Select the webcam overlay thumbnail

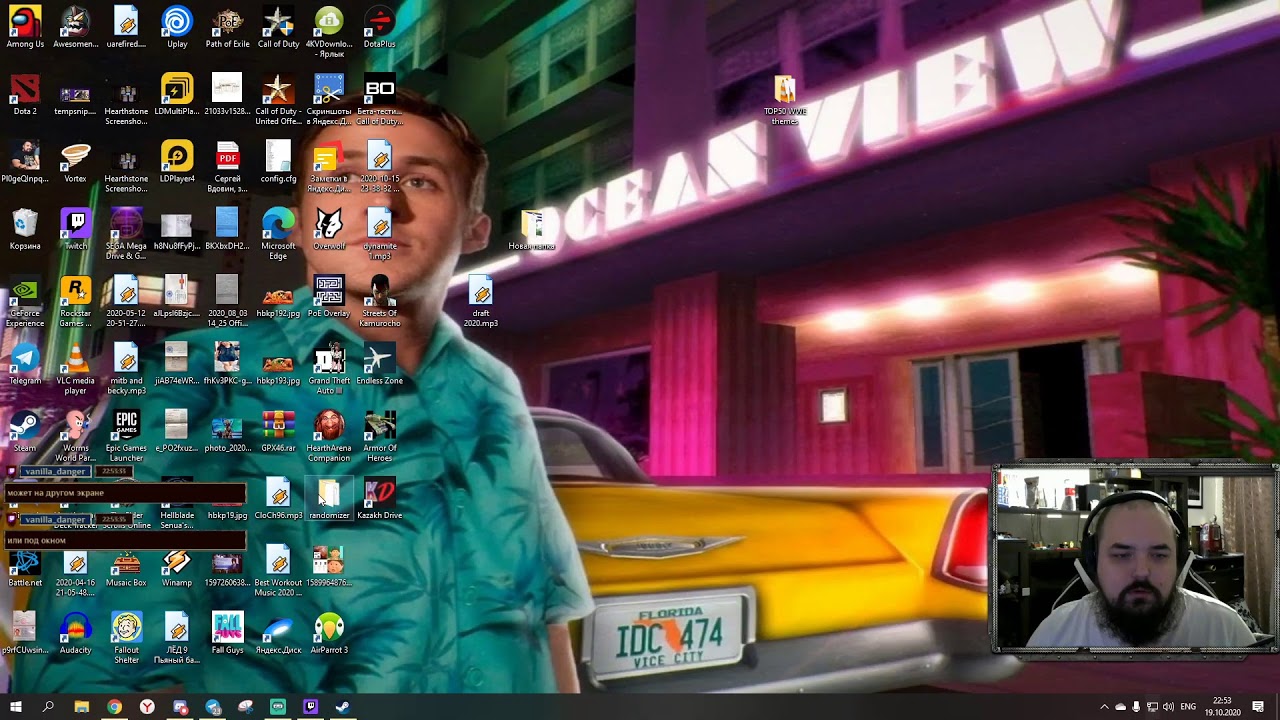(x=1135, y=558)
